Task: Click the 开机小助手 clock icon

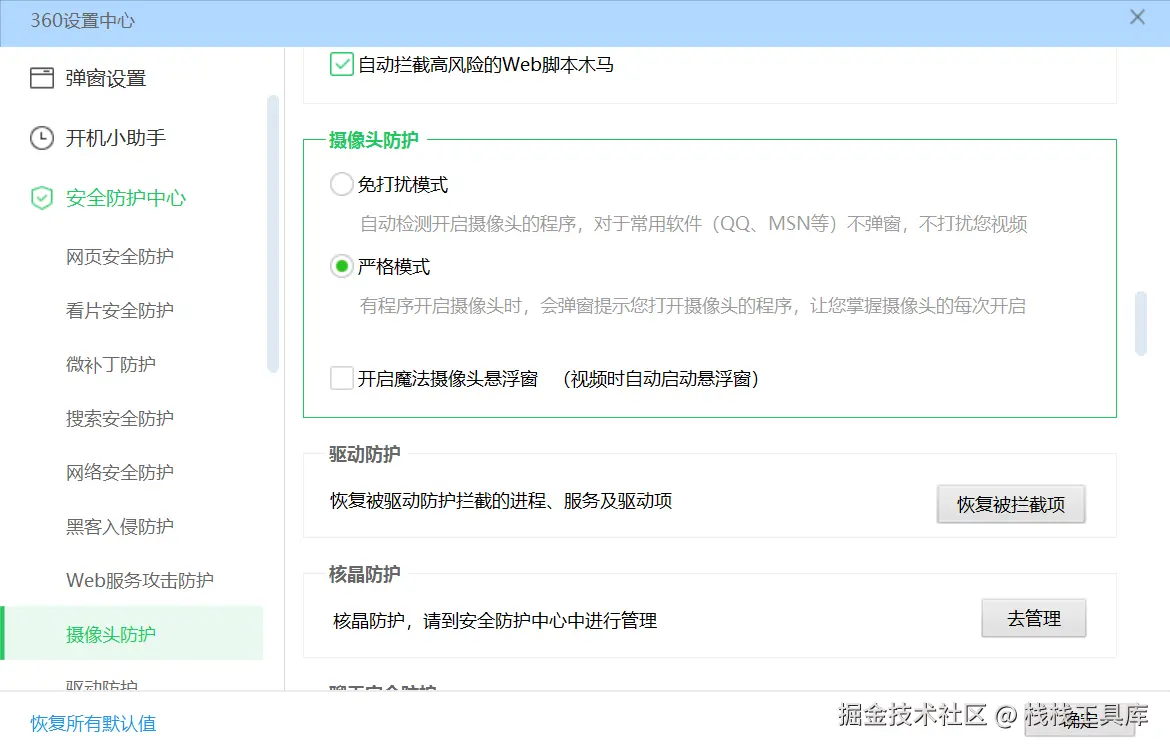Action: 42,138
